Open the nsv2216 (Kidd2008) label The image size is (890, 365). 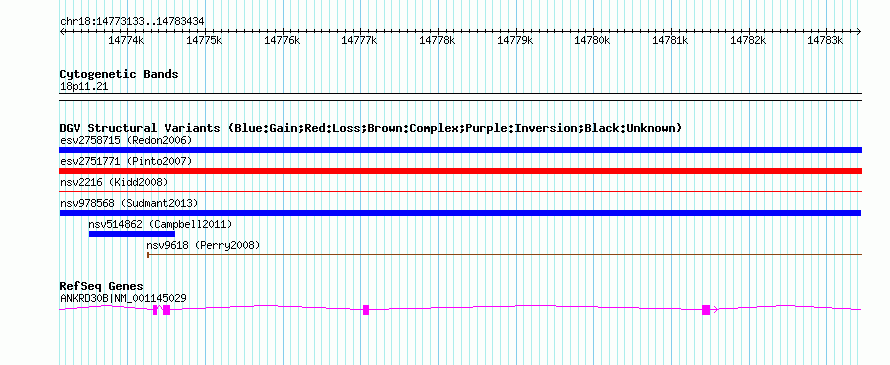click(114, 182)
